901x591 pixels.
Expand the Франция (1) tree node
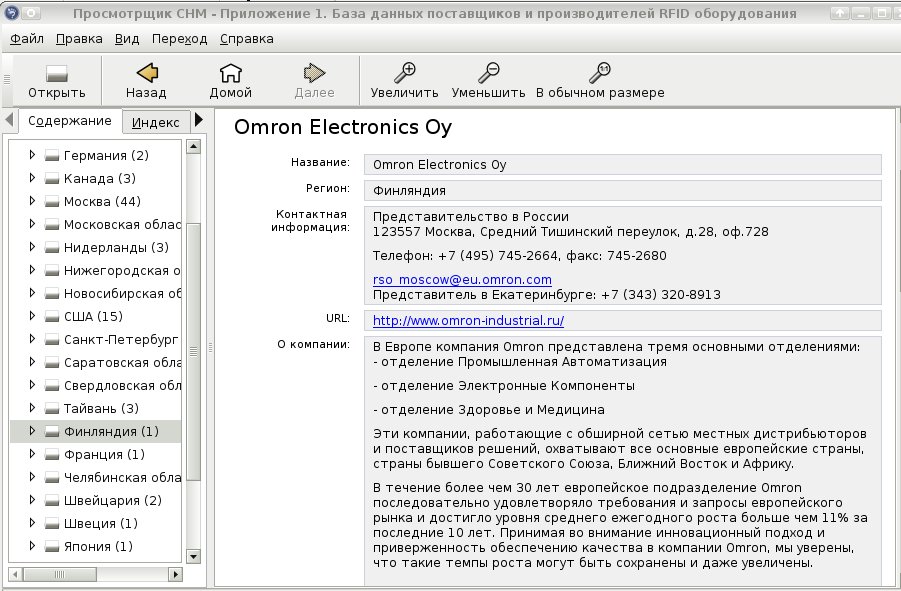[32, 453]
